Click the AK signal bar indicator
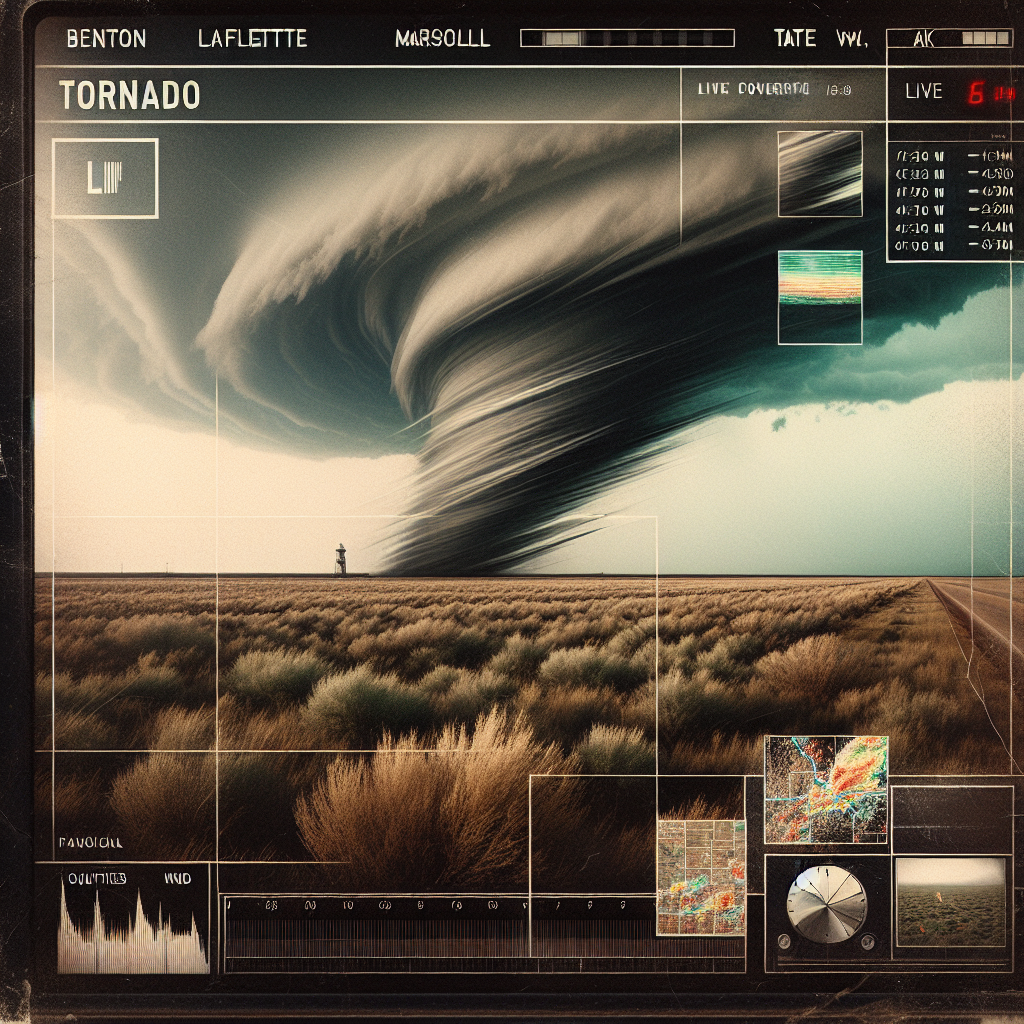The height and width of the screenshot is (1024, 1024). 986,39
